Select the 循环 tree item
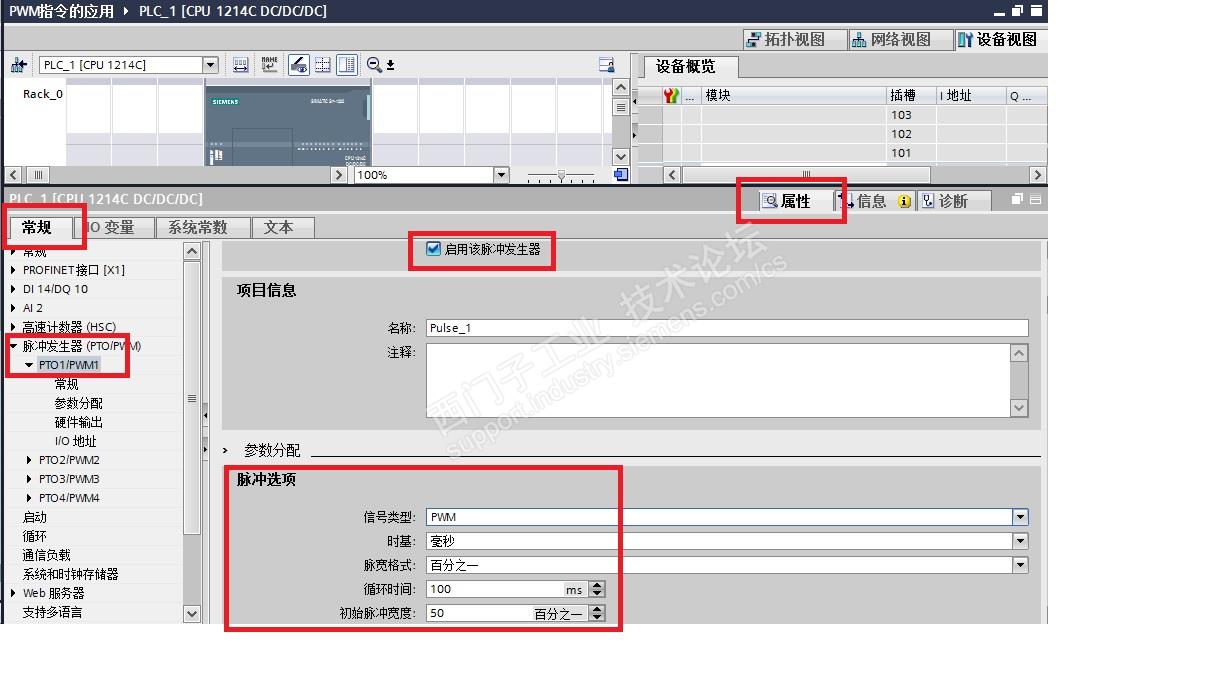Viewport: 1213px width, 681px height. 35,536
